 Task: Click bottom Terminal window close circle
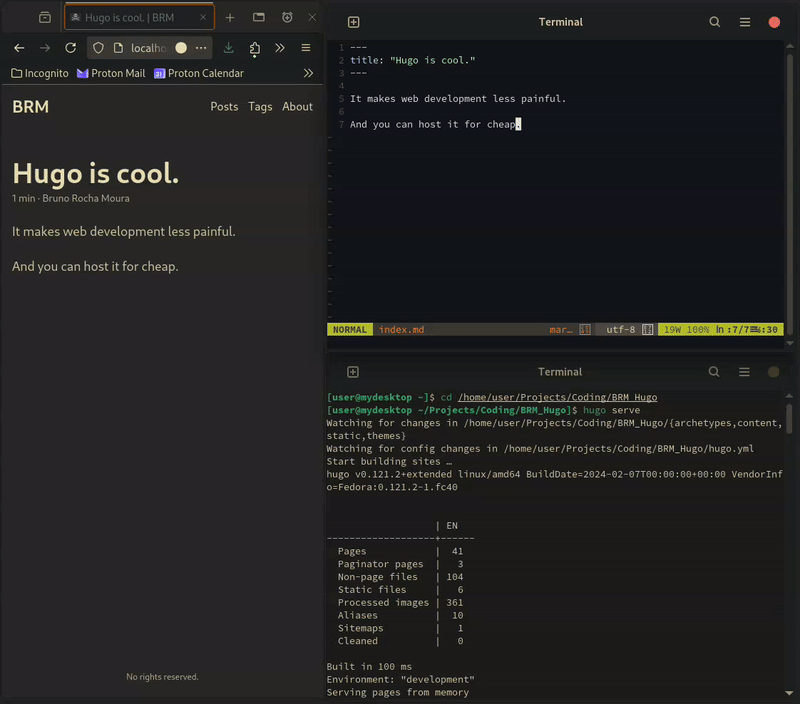click(x=773, y=372)
